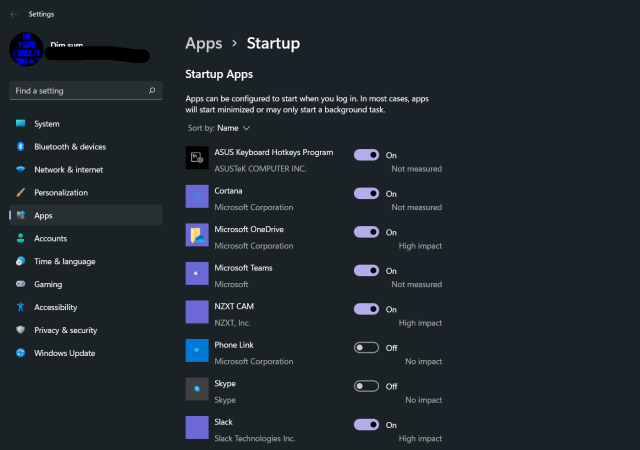Click the Cortana app icon

pos(197,196)
